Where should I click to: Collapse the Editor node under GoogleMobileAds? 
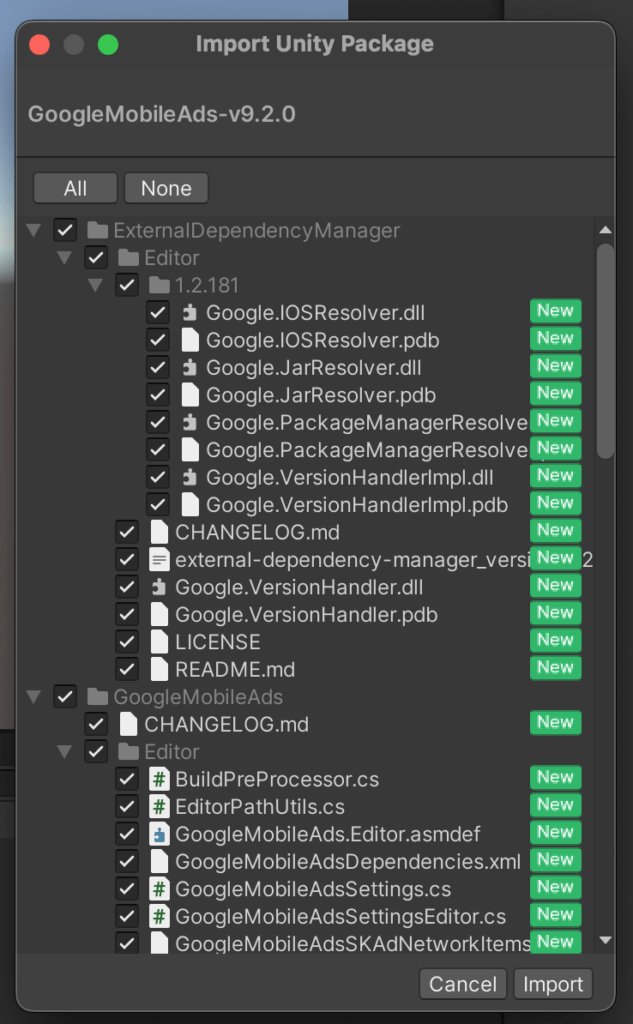point(64,750)
